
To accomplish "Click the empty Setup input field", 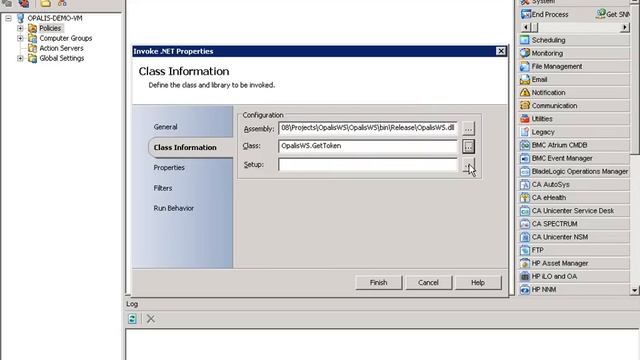I will 368,164.
